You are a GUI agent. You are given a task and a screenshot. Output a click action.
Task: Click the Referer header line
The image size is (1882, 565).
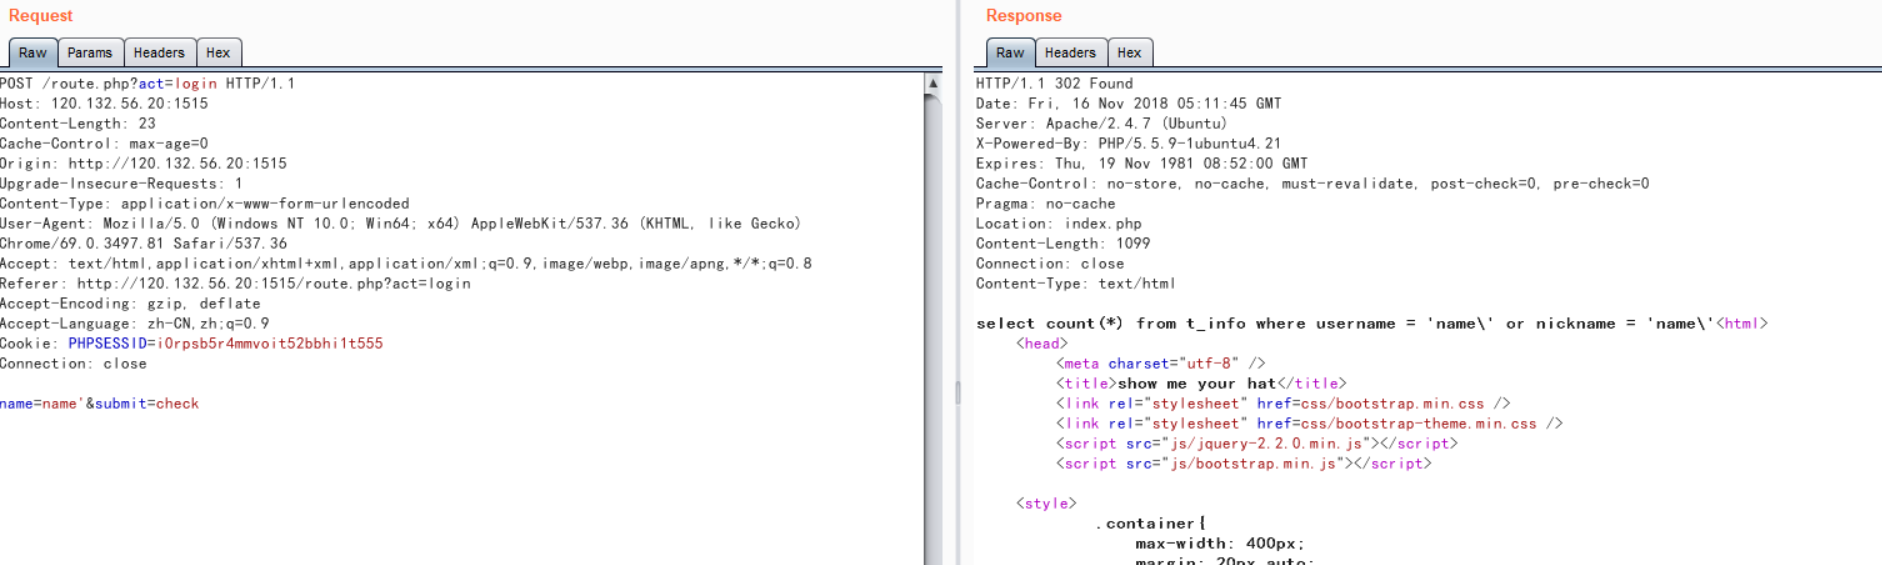click(x=236, y=284)
